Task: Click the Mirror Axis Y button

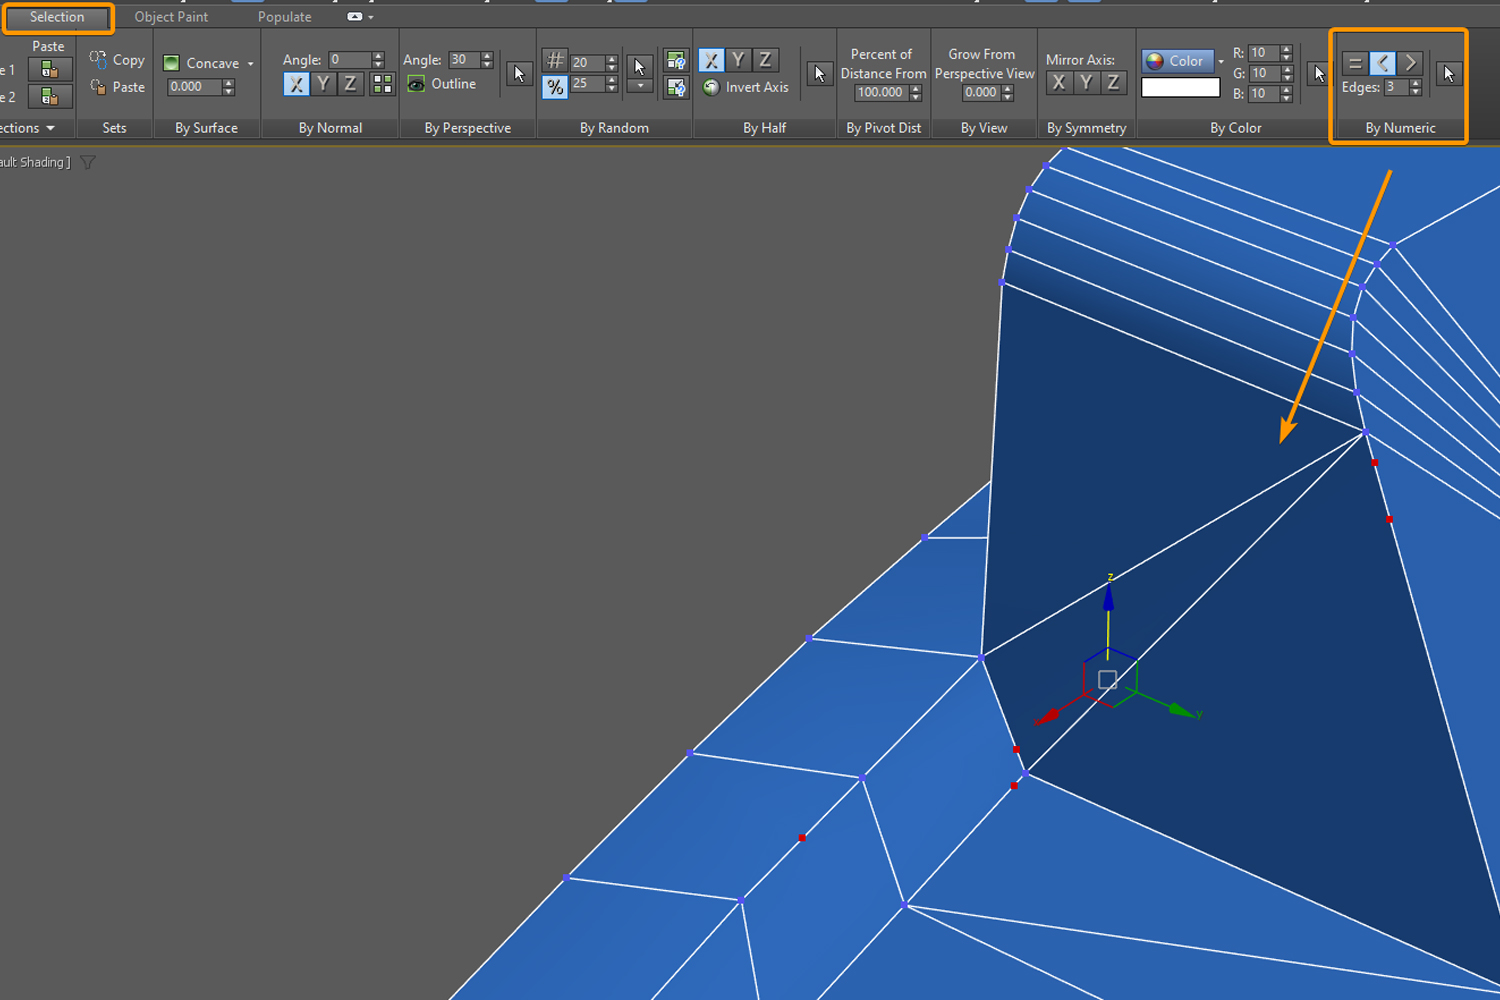Action: point(1086,84)
